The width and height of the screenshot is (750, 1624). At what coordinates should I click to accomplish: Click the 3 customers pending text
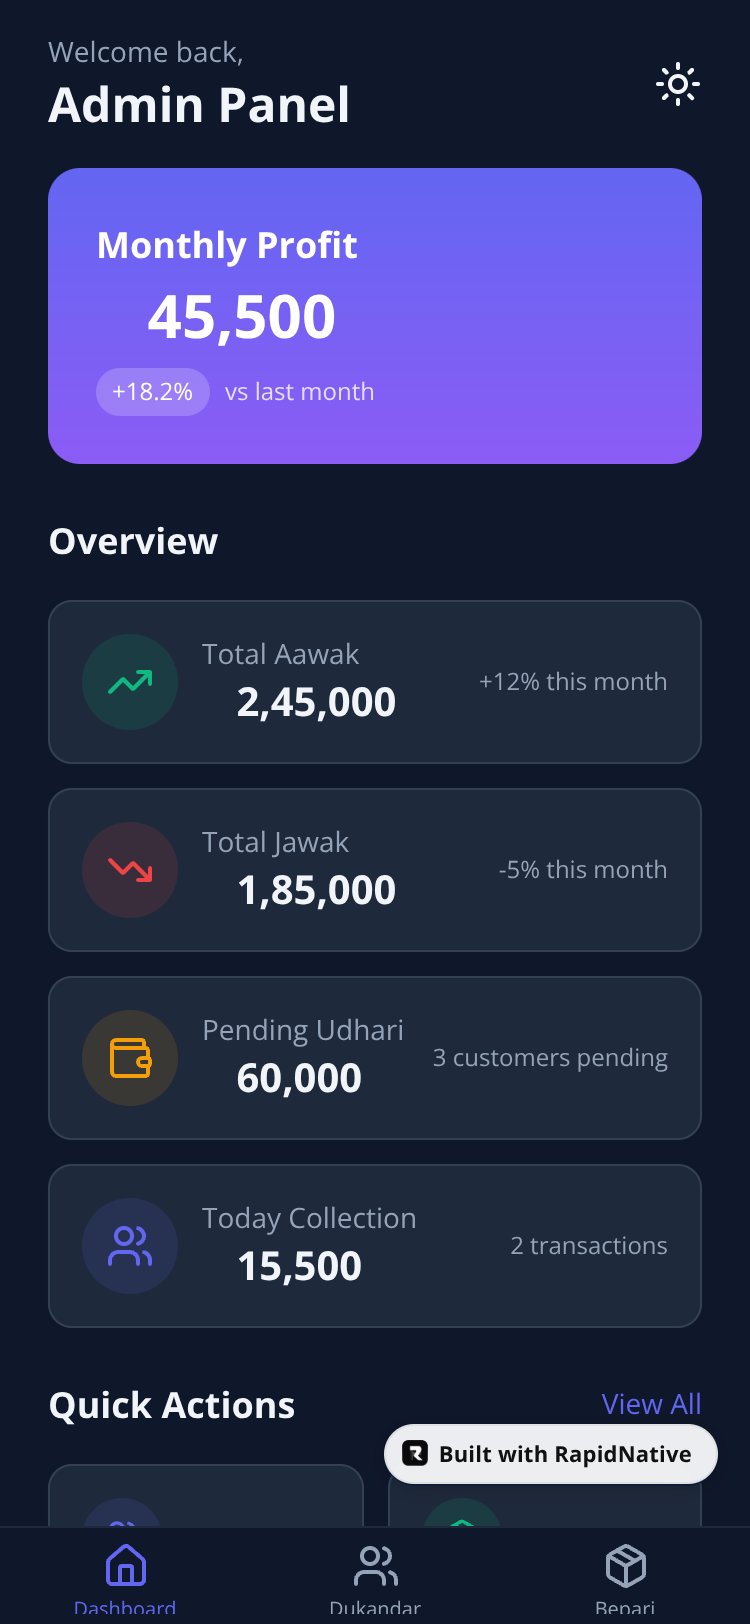click(x=550, y=1058)
